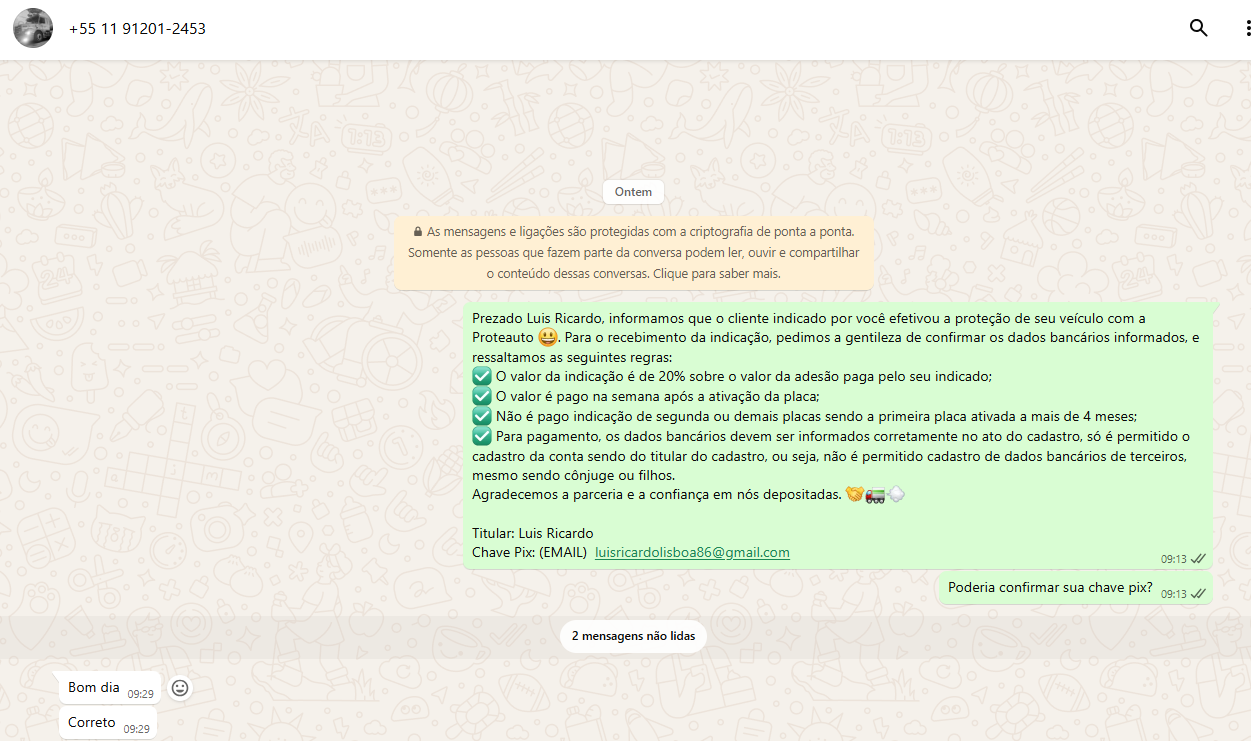Click the double-check receipt on the pix question
The image size is (1251, 741).
pyautogui.click(x=1198, y=594)
